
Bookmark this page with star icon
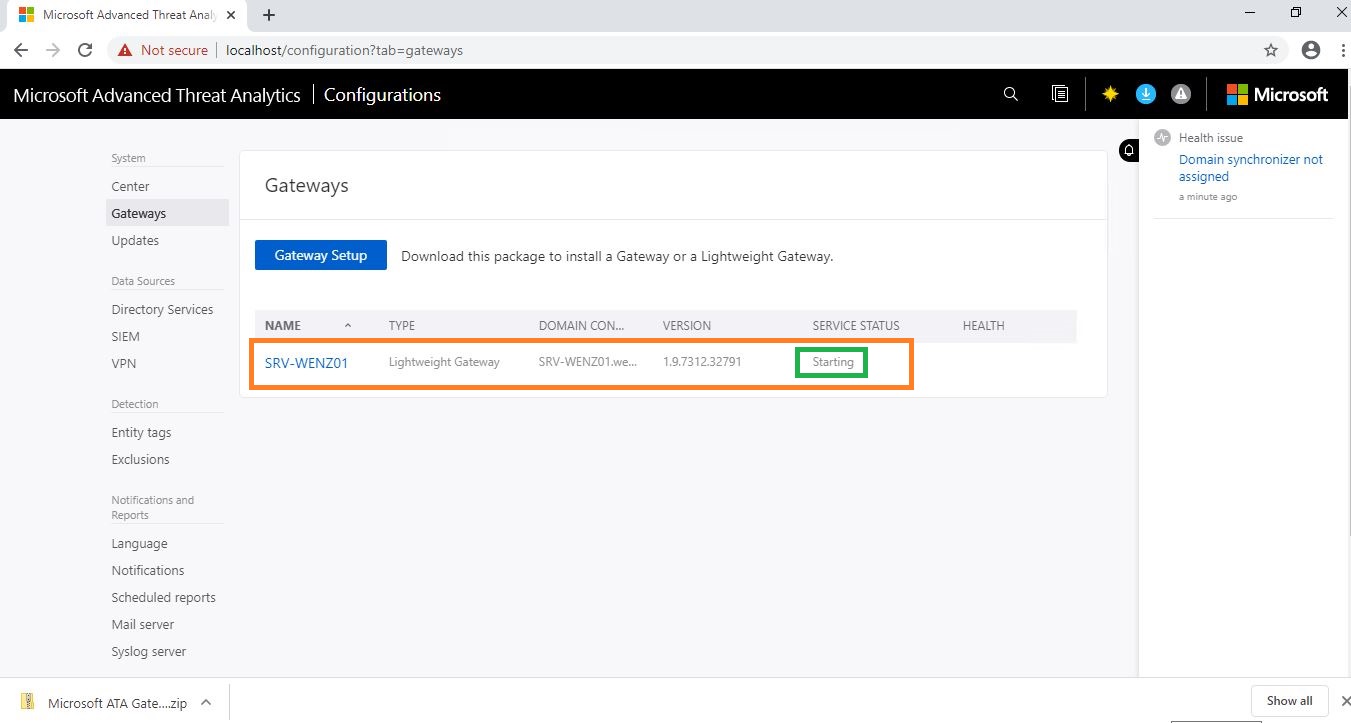click(x=1271, y=50)
